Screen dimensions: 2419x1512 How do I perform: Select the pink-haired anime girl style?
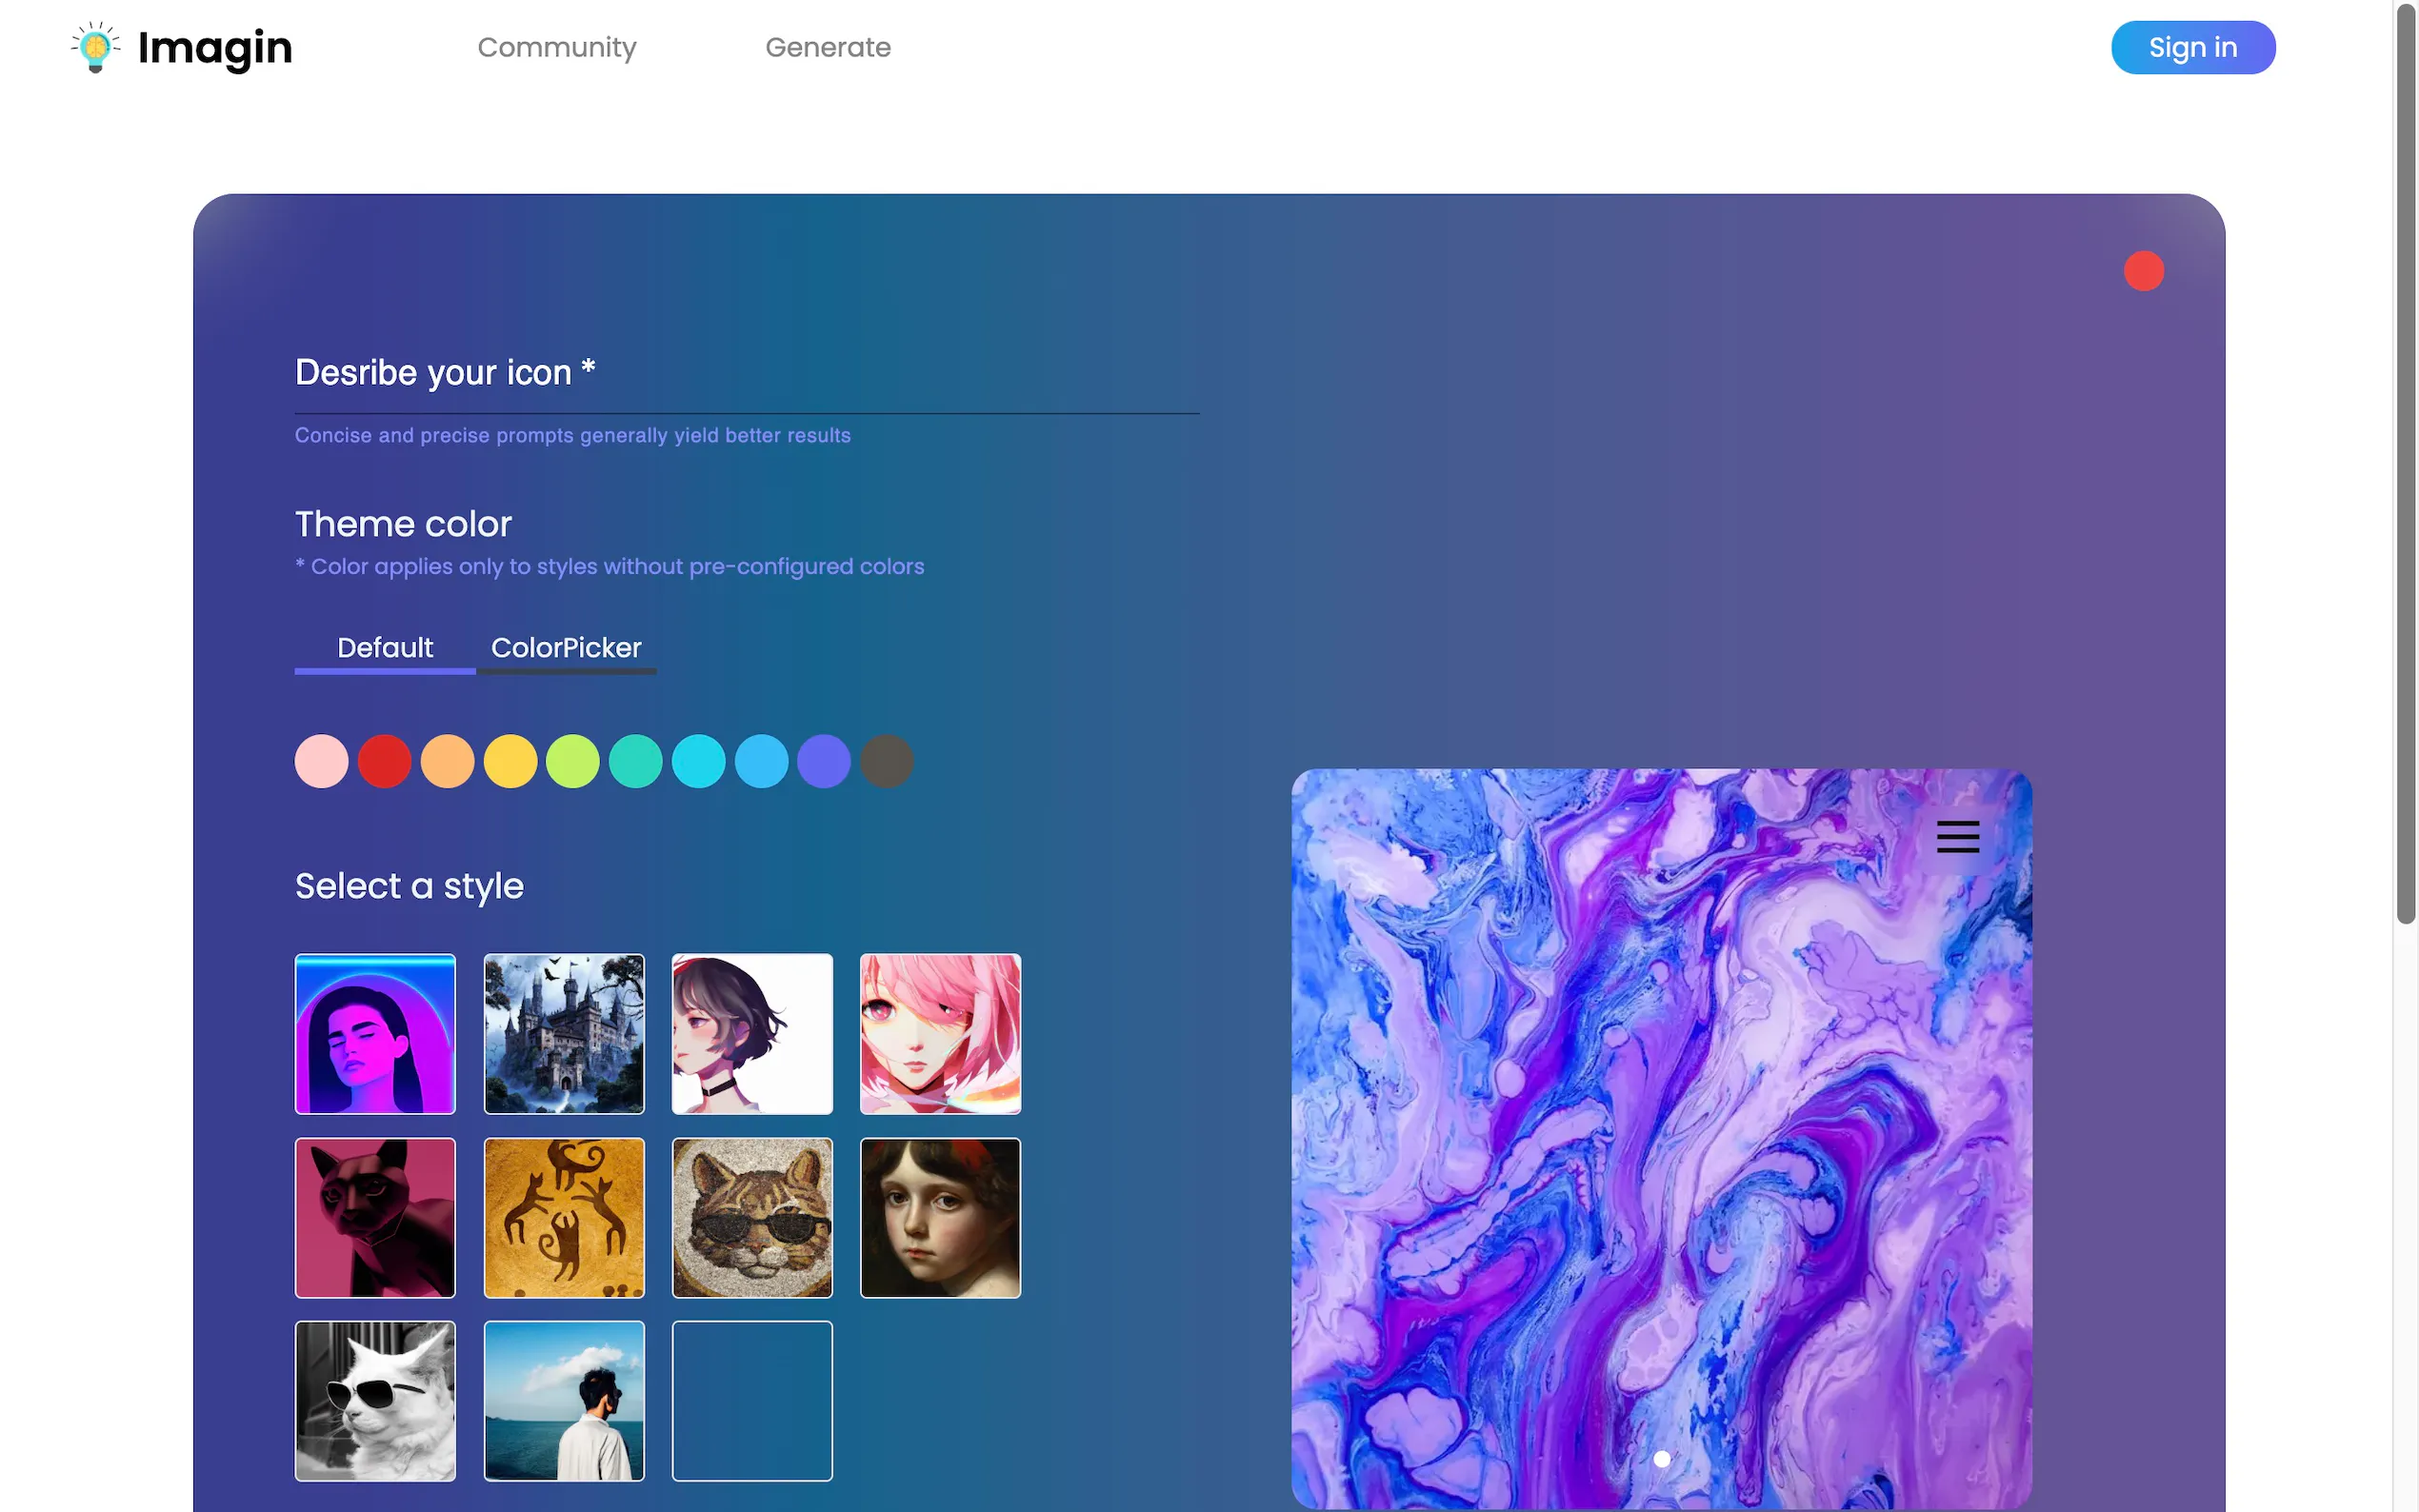pos(940,1033)
